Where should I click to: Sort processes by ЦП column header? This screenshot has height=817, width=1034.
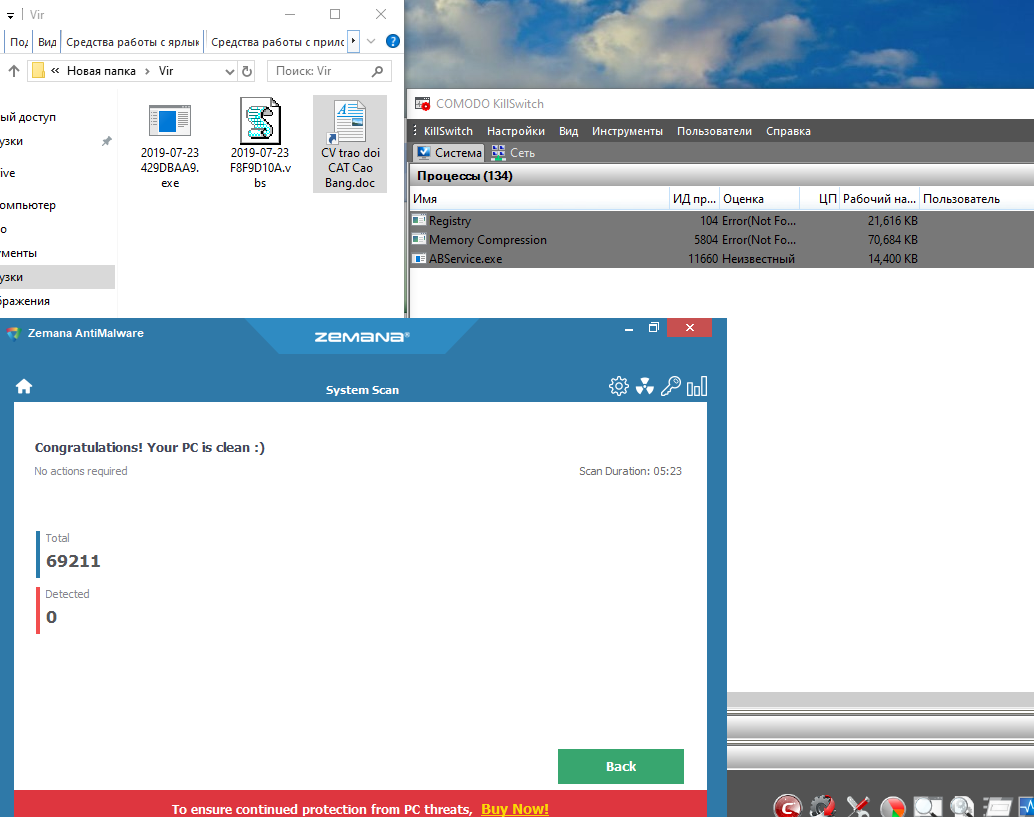click(820, 198)
